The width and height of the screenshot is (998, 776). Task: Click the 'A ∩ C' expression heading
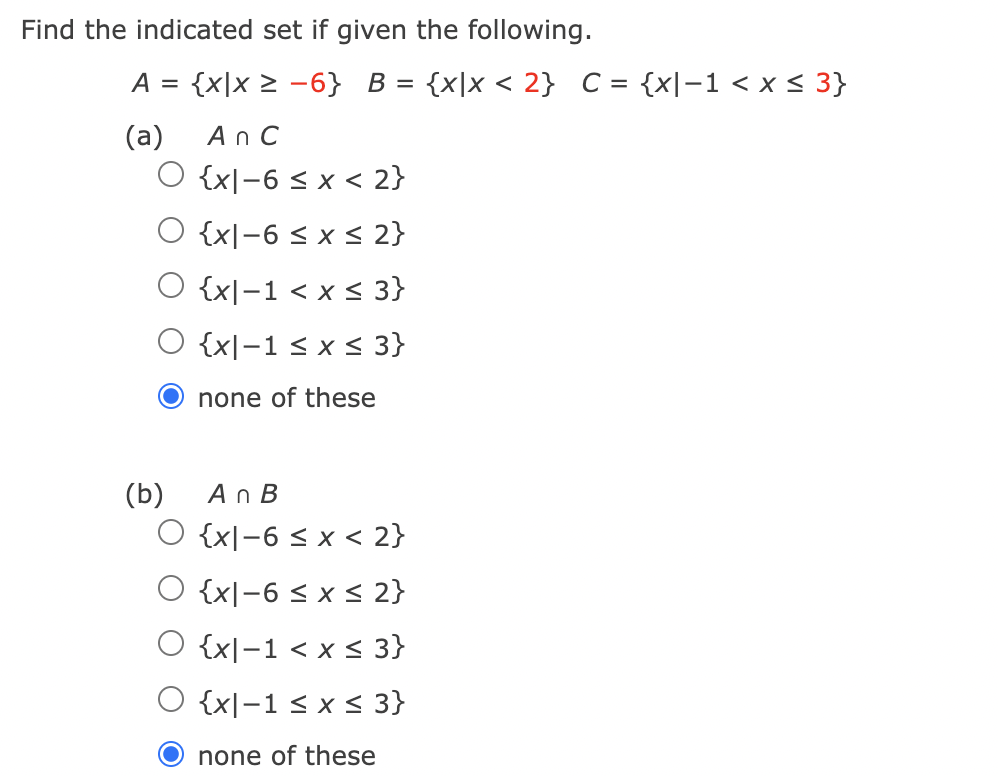tap(242, 136)
